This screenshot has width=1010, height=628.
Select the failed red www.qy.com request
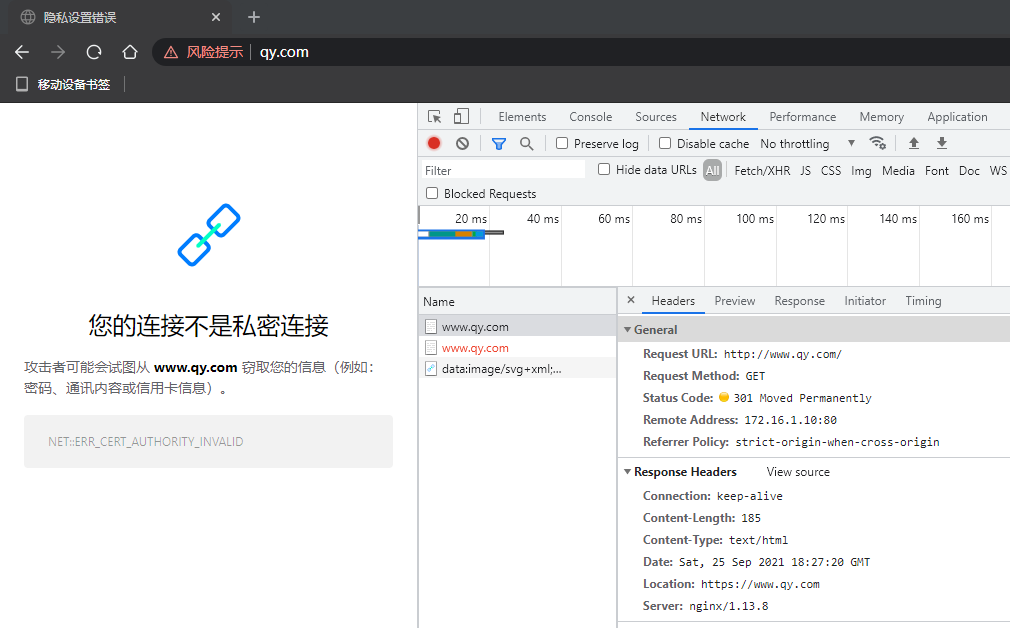(x=518, y=348)
